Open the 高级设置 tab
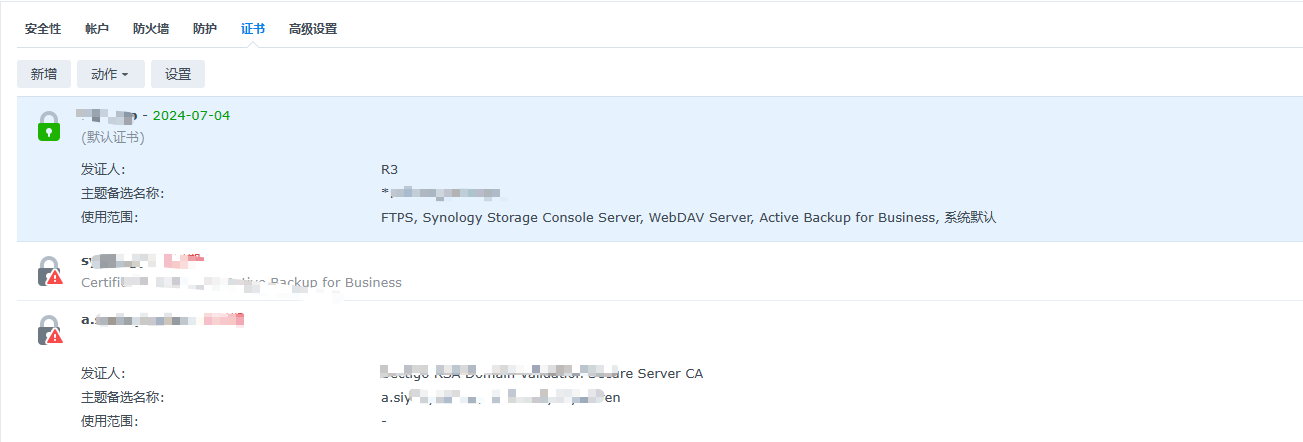1303x442 pixels. point(313,29)
